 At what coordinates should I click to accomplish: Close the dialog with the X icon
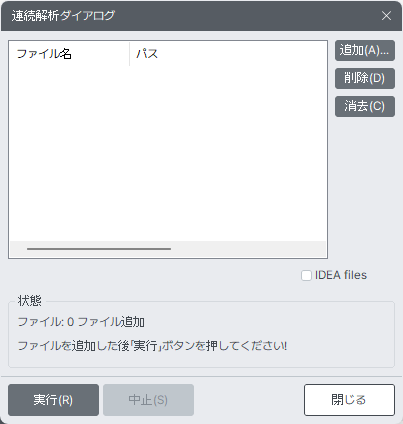click(x=386, y=16)
